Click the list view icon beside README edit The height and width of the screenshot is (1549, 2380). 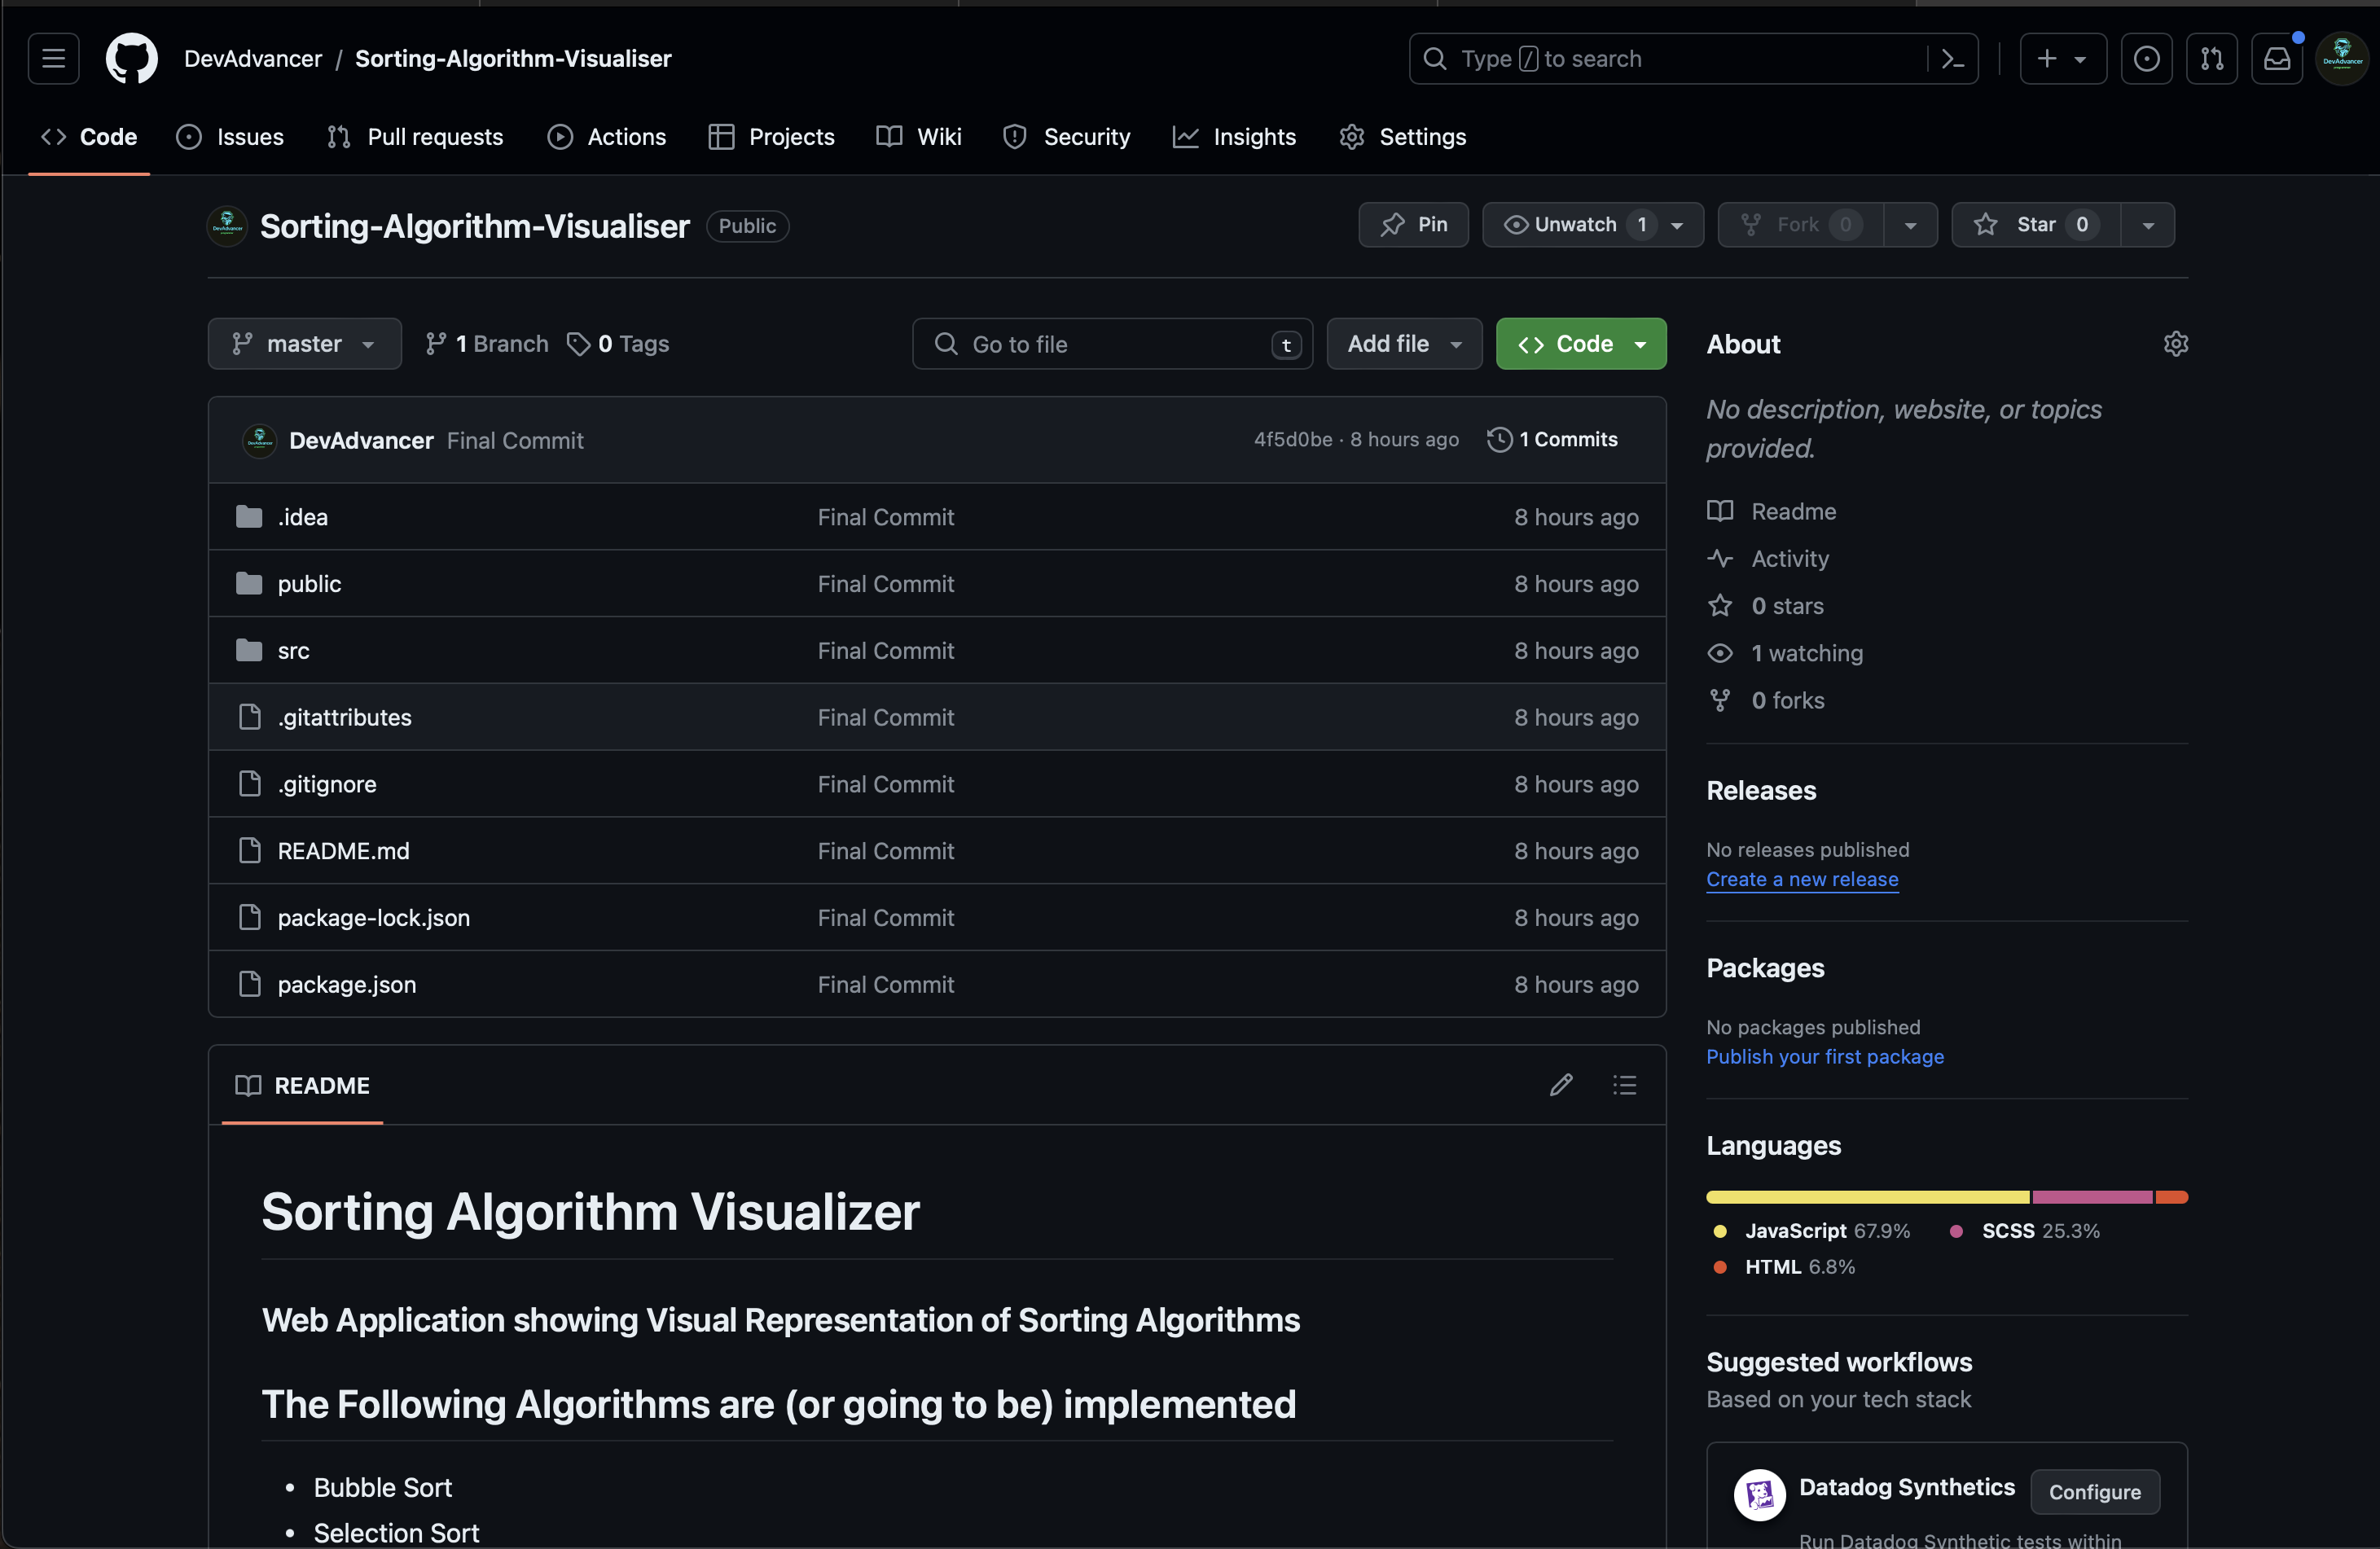click(x=1623, y=1084)
